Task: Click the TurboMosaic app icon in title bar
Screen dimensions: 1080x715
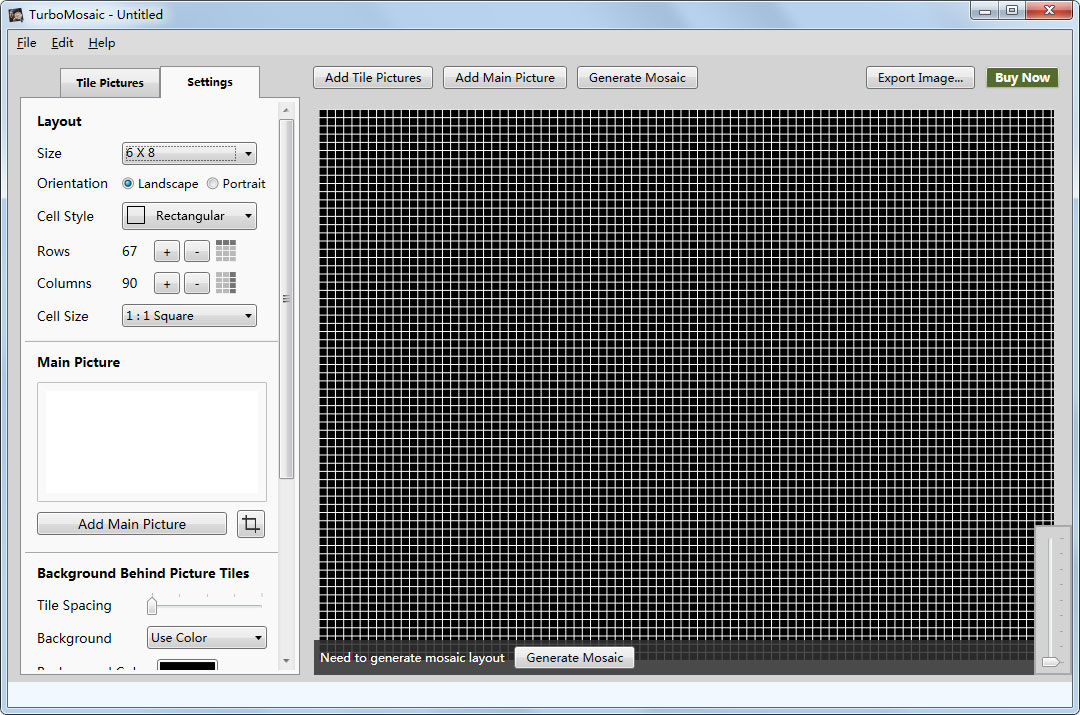Action: [16, 15]
